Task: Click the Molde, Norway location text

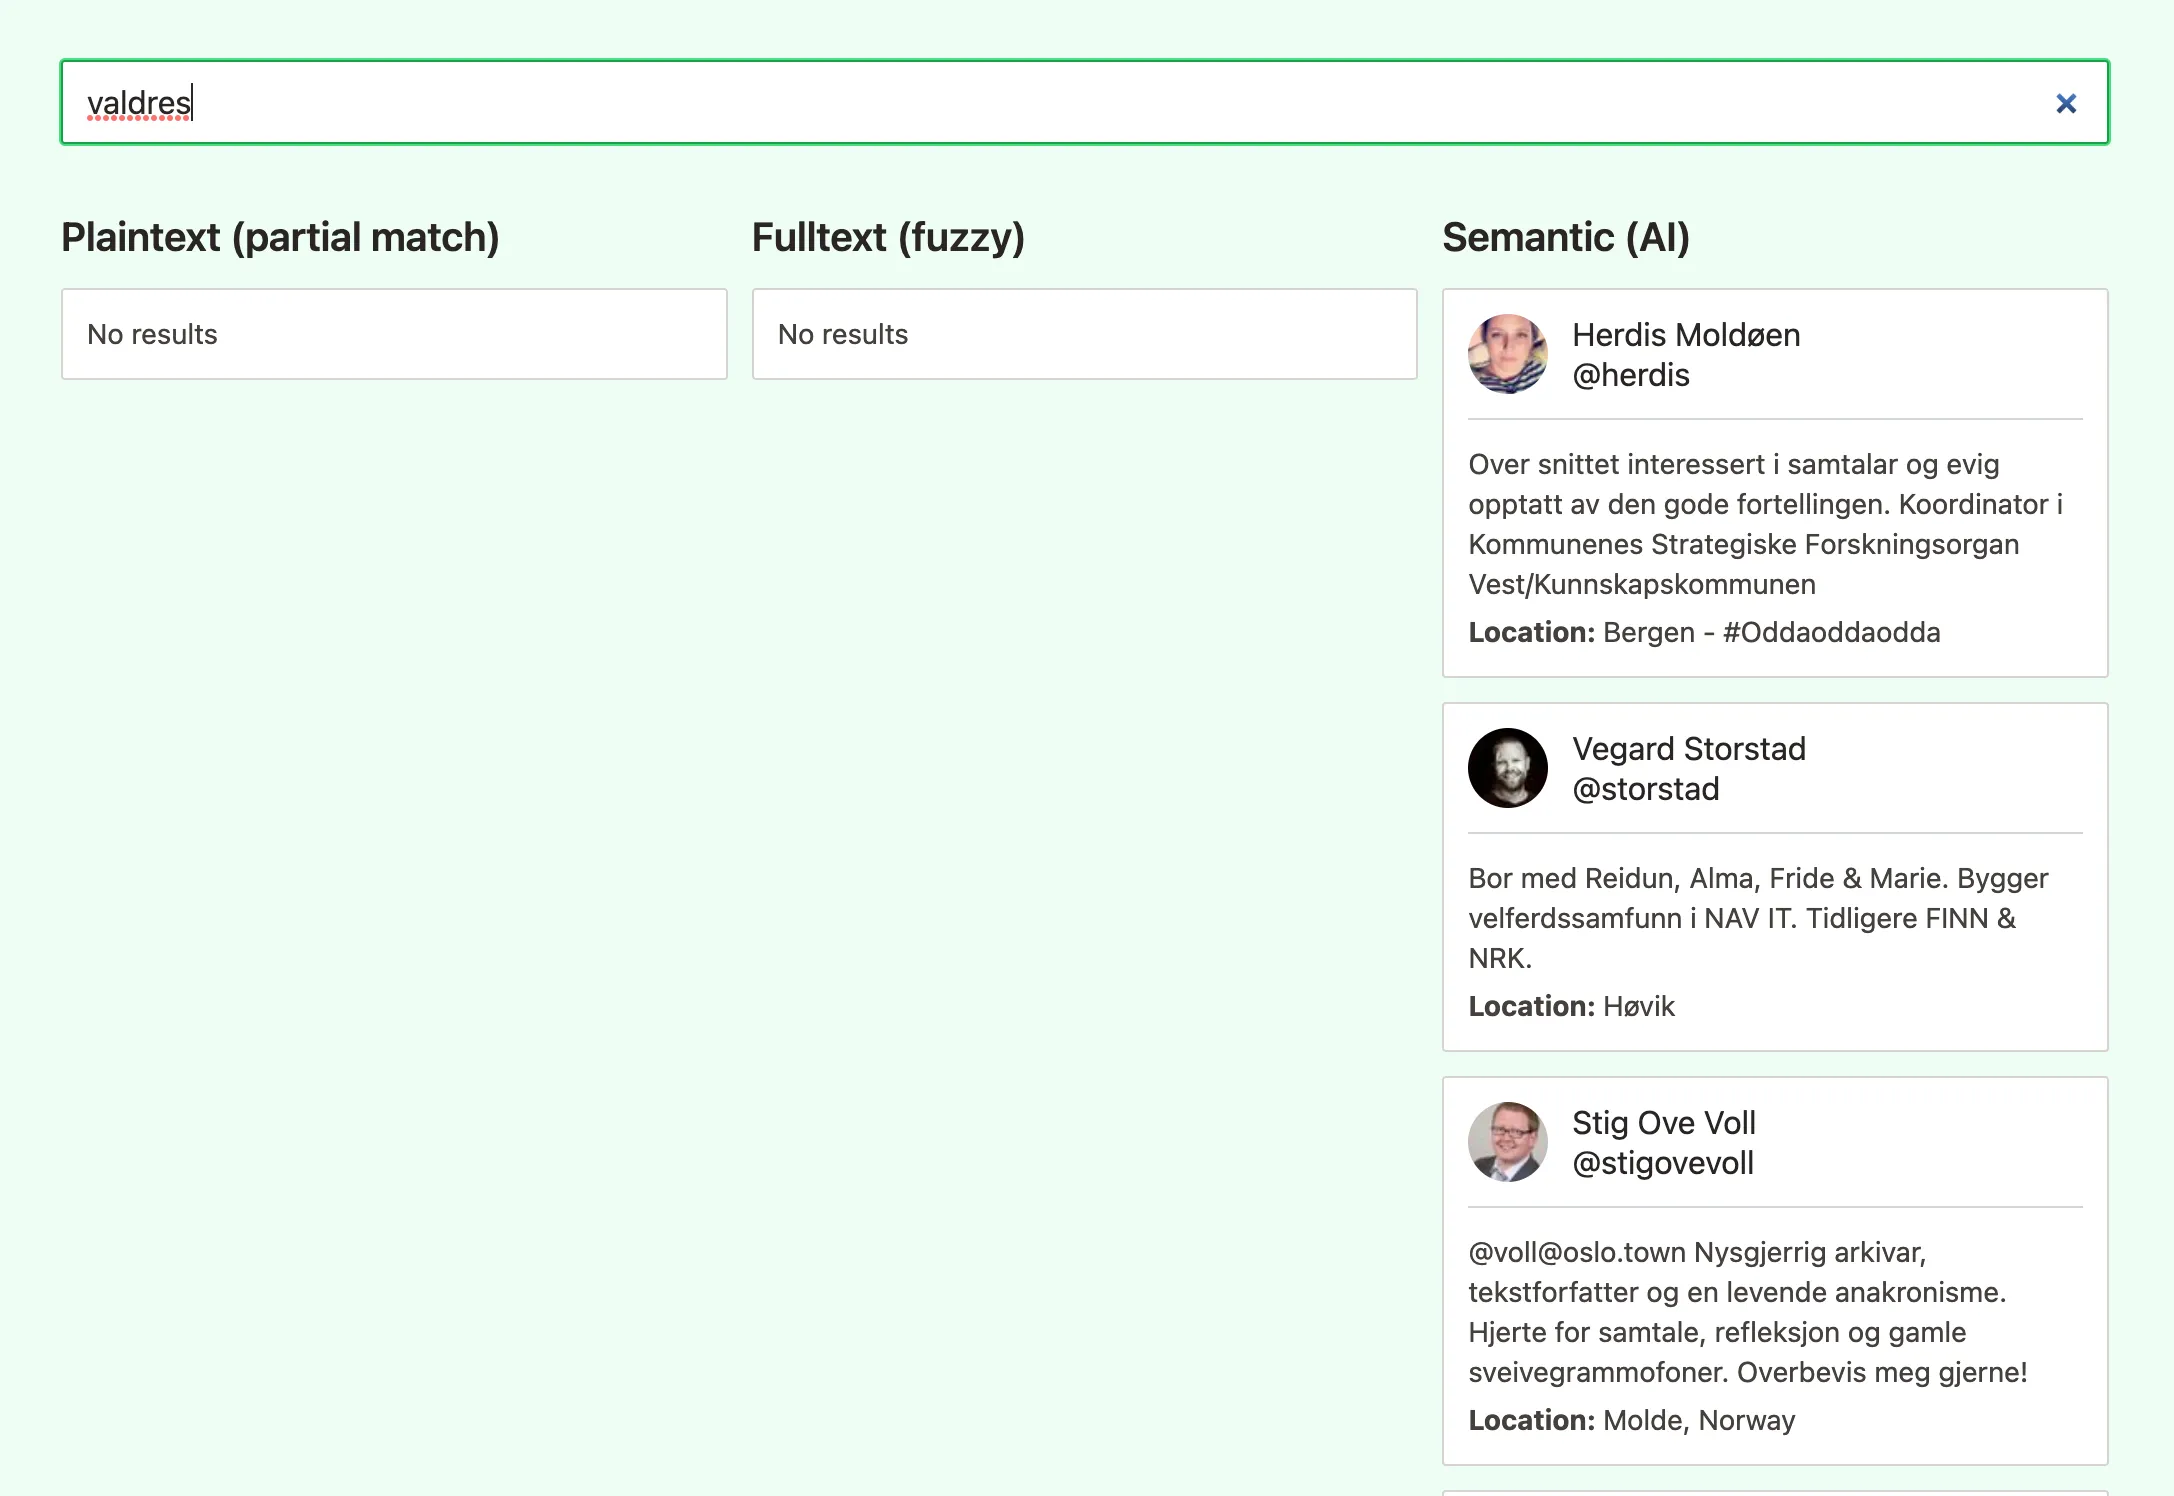Action: click(1699, 1419)
